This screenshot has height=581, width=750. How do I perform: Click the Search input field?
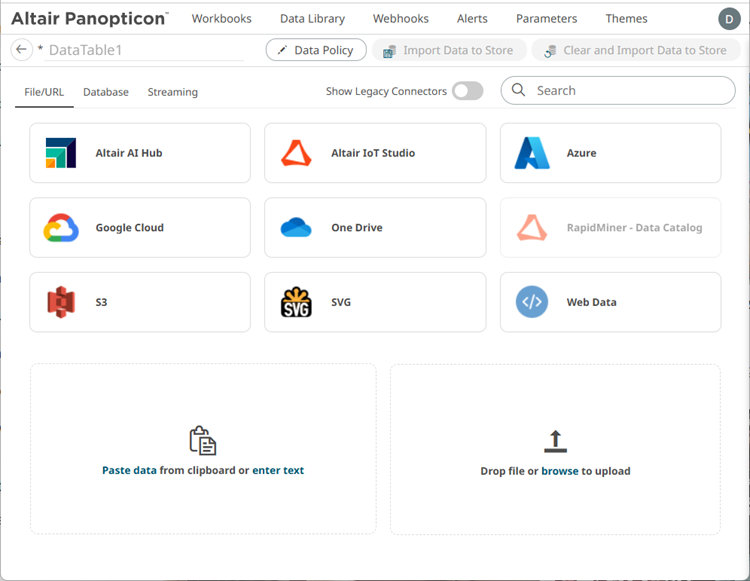618,90
